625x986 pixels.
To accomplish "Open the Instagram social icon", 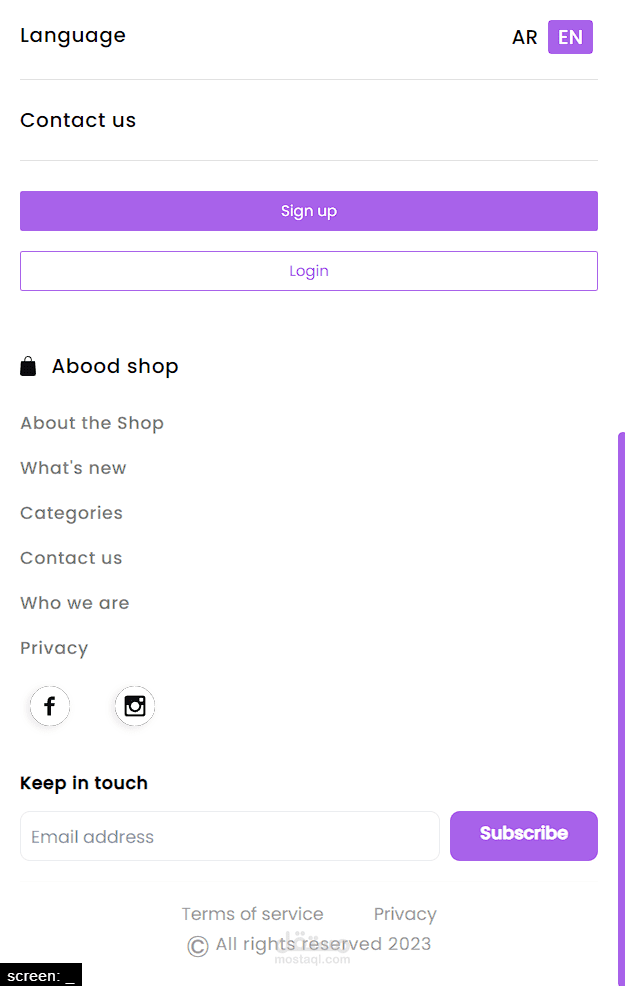I will (x=135, y=706).
